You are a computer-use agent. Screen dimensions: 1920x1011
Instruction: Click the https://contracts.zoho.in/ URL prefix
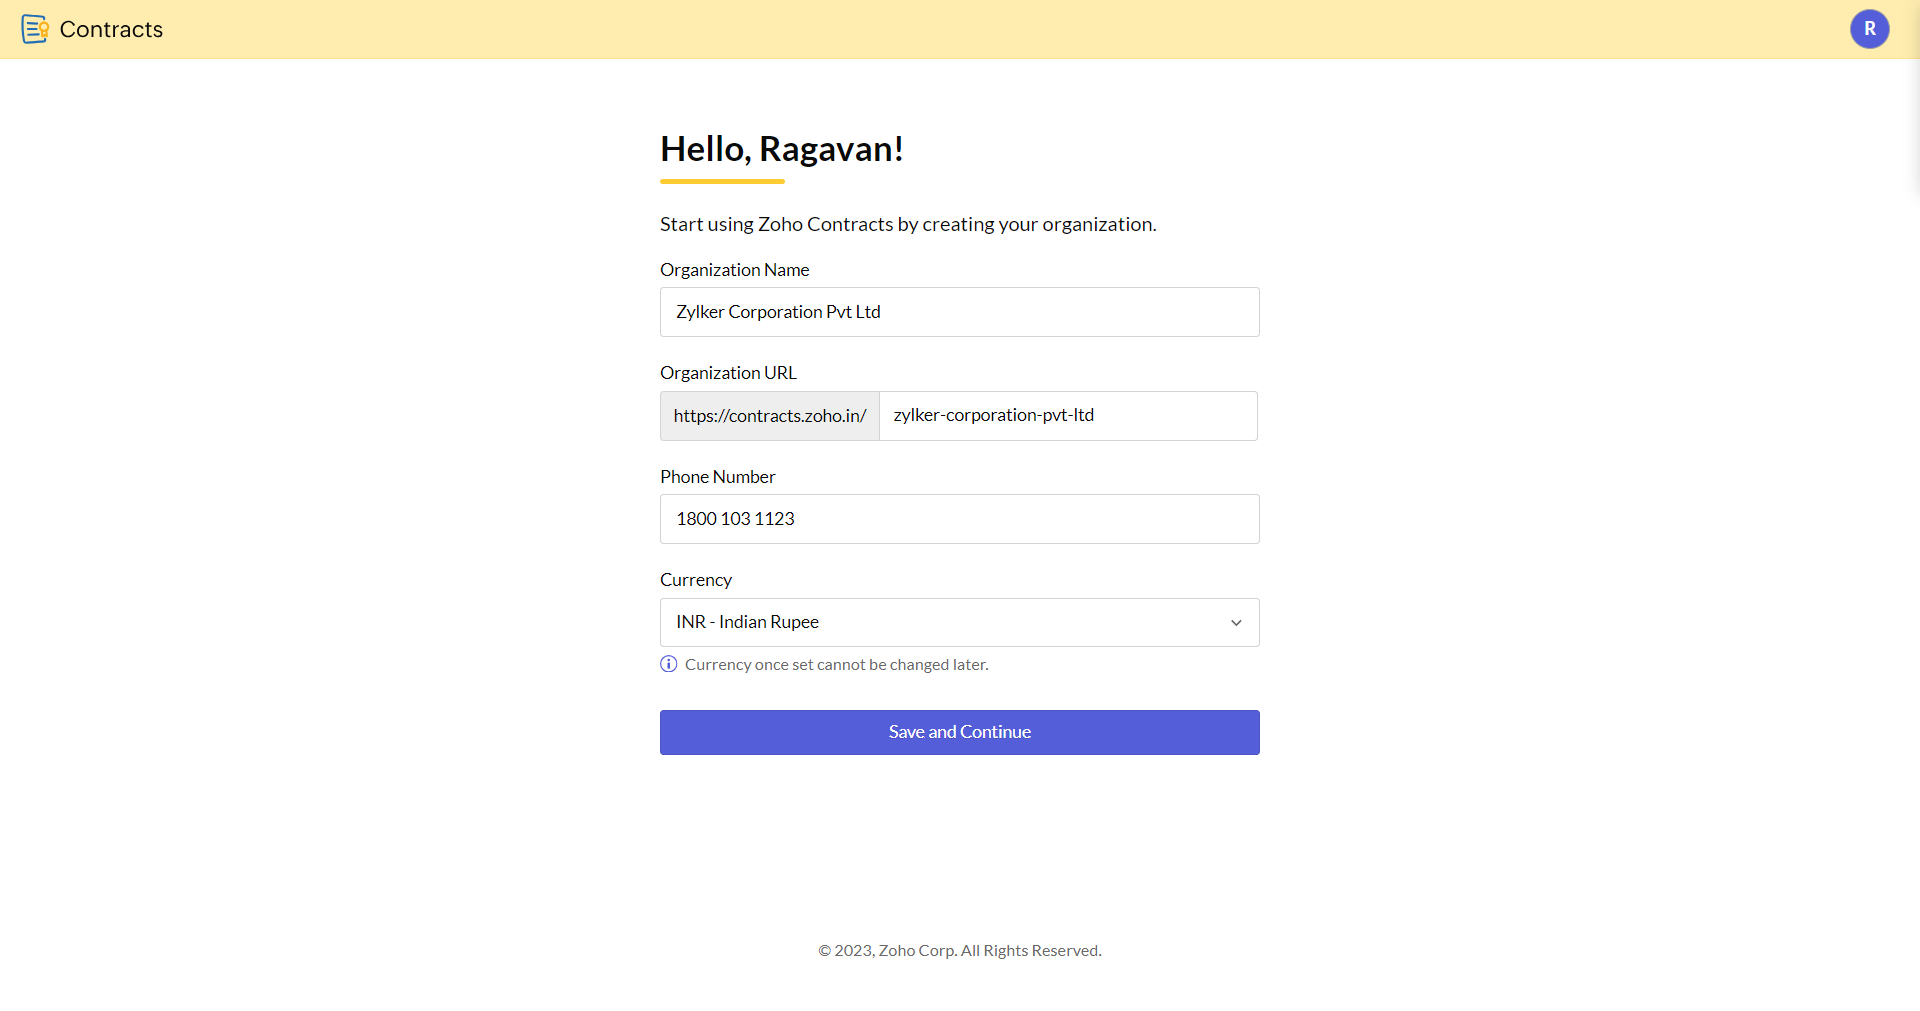click(x=769, y=416)
